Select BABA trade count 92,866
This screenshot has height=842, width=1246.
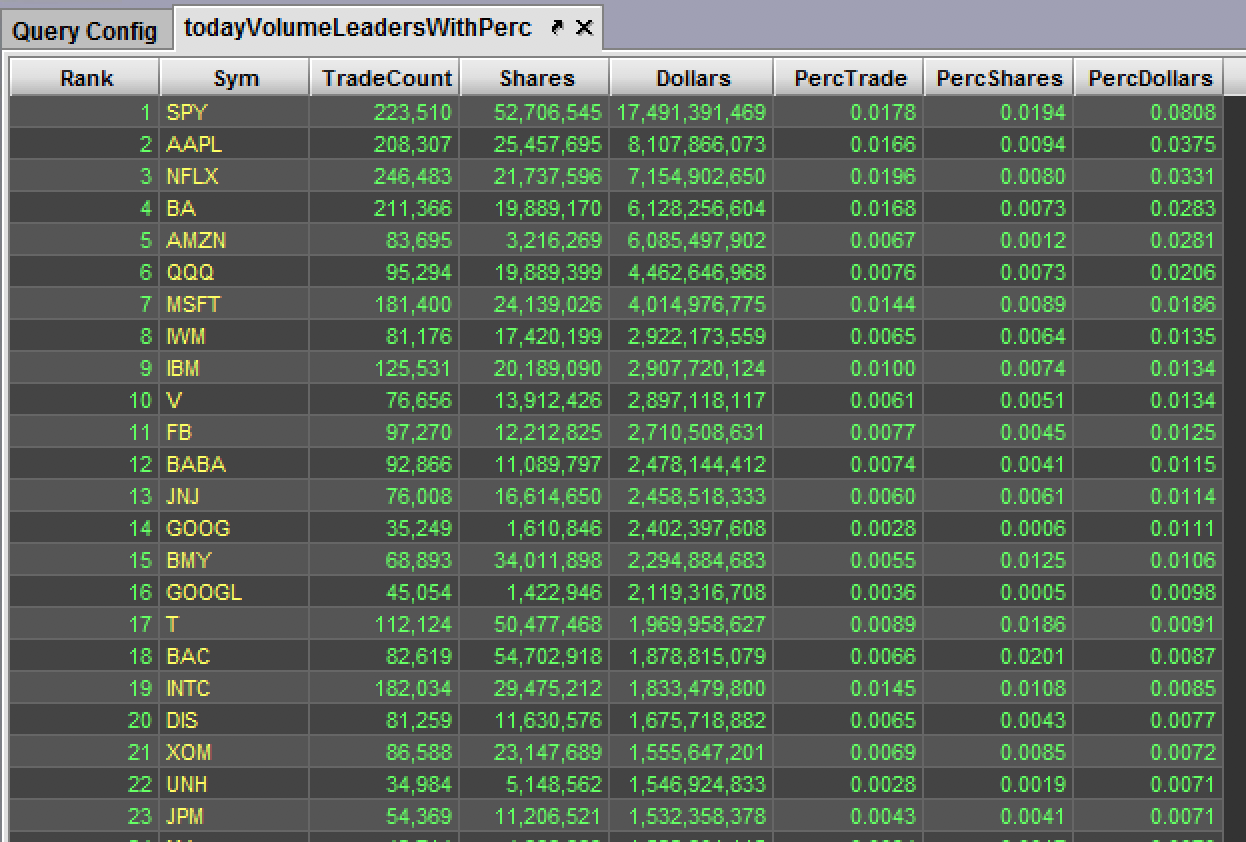[x=385, y=464]
